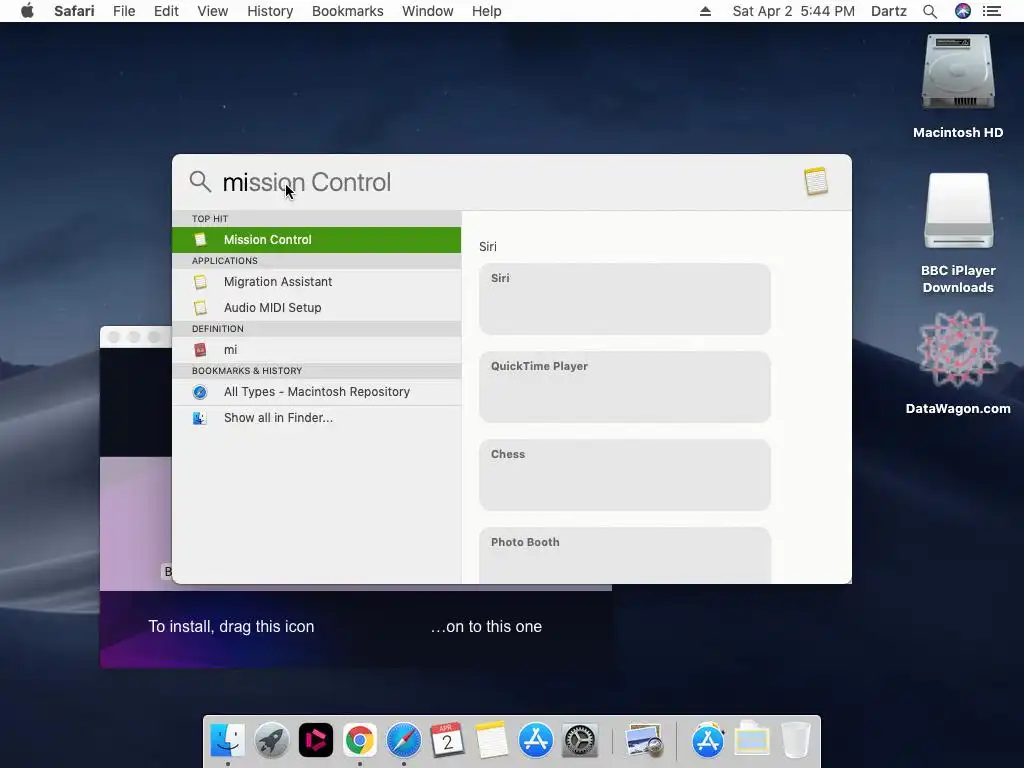Open Preview app icon in Dock
1024x768 pixels.
644,741
